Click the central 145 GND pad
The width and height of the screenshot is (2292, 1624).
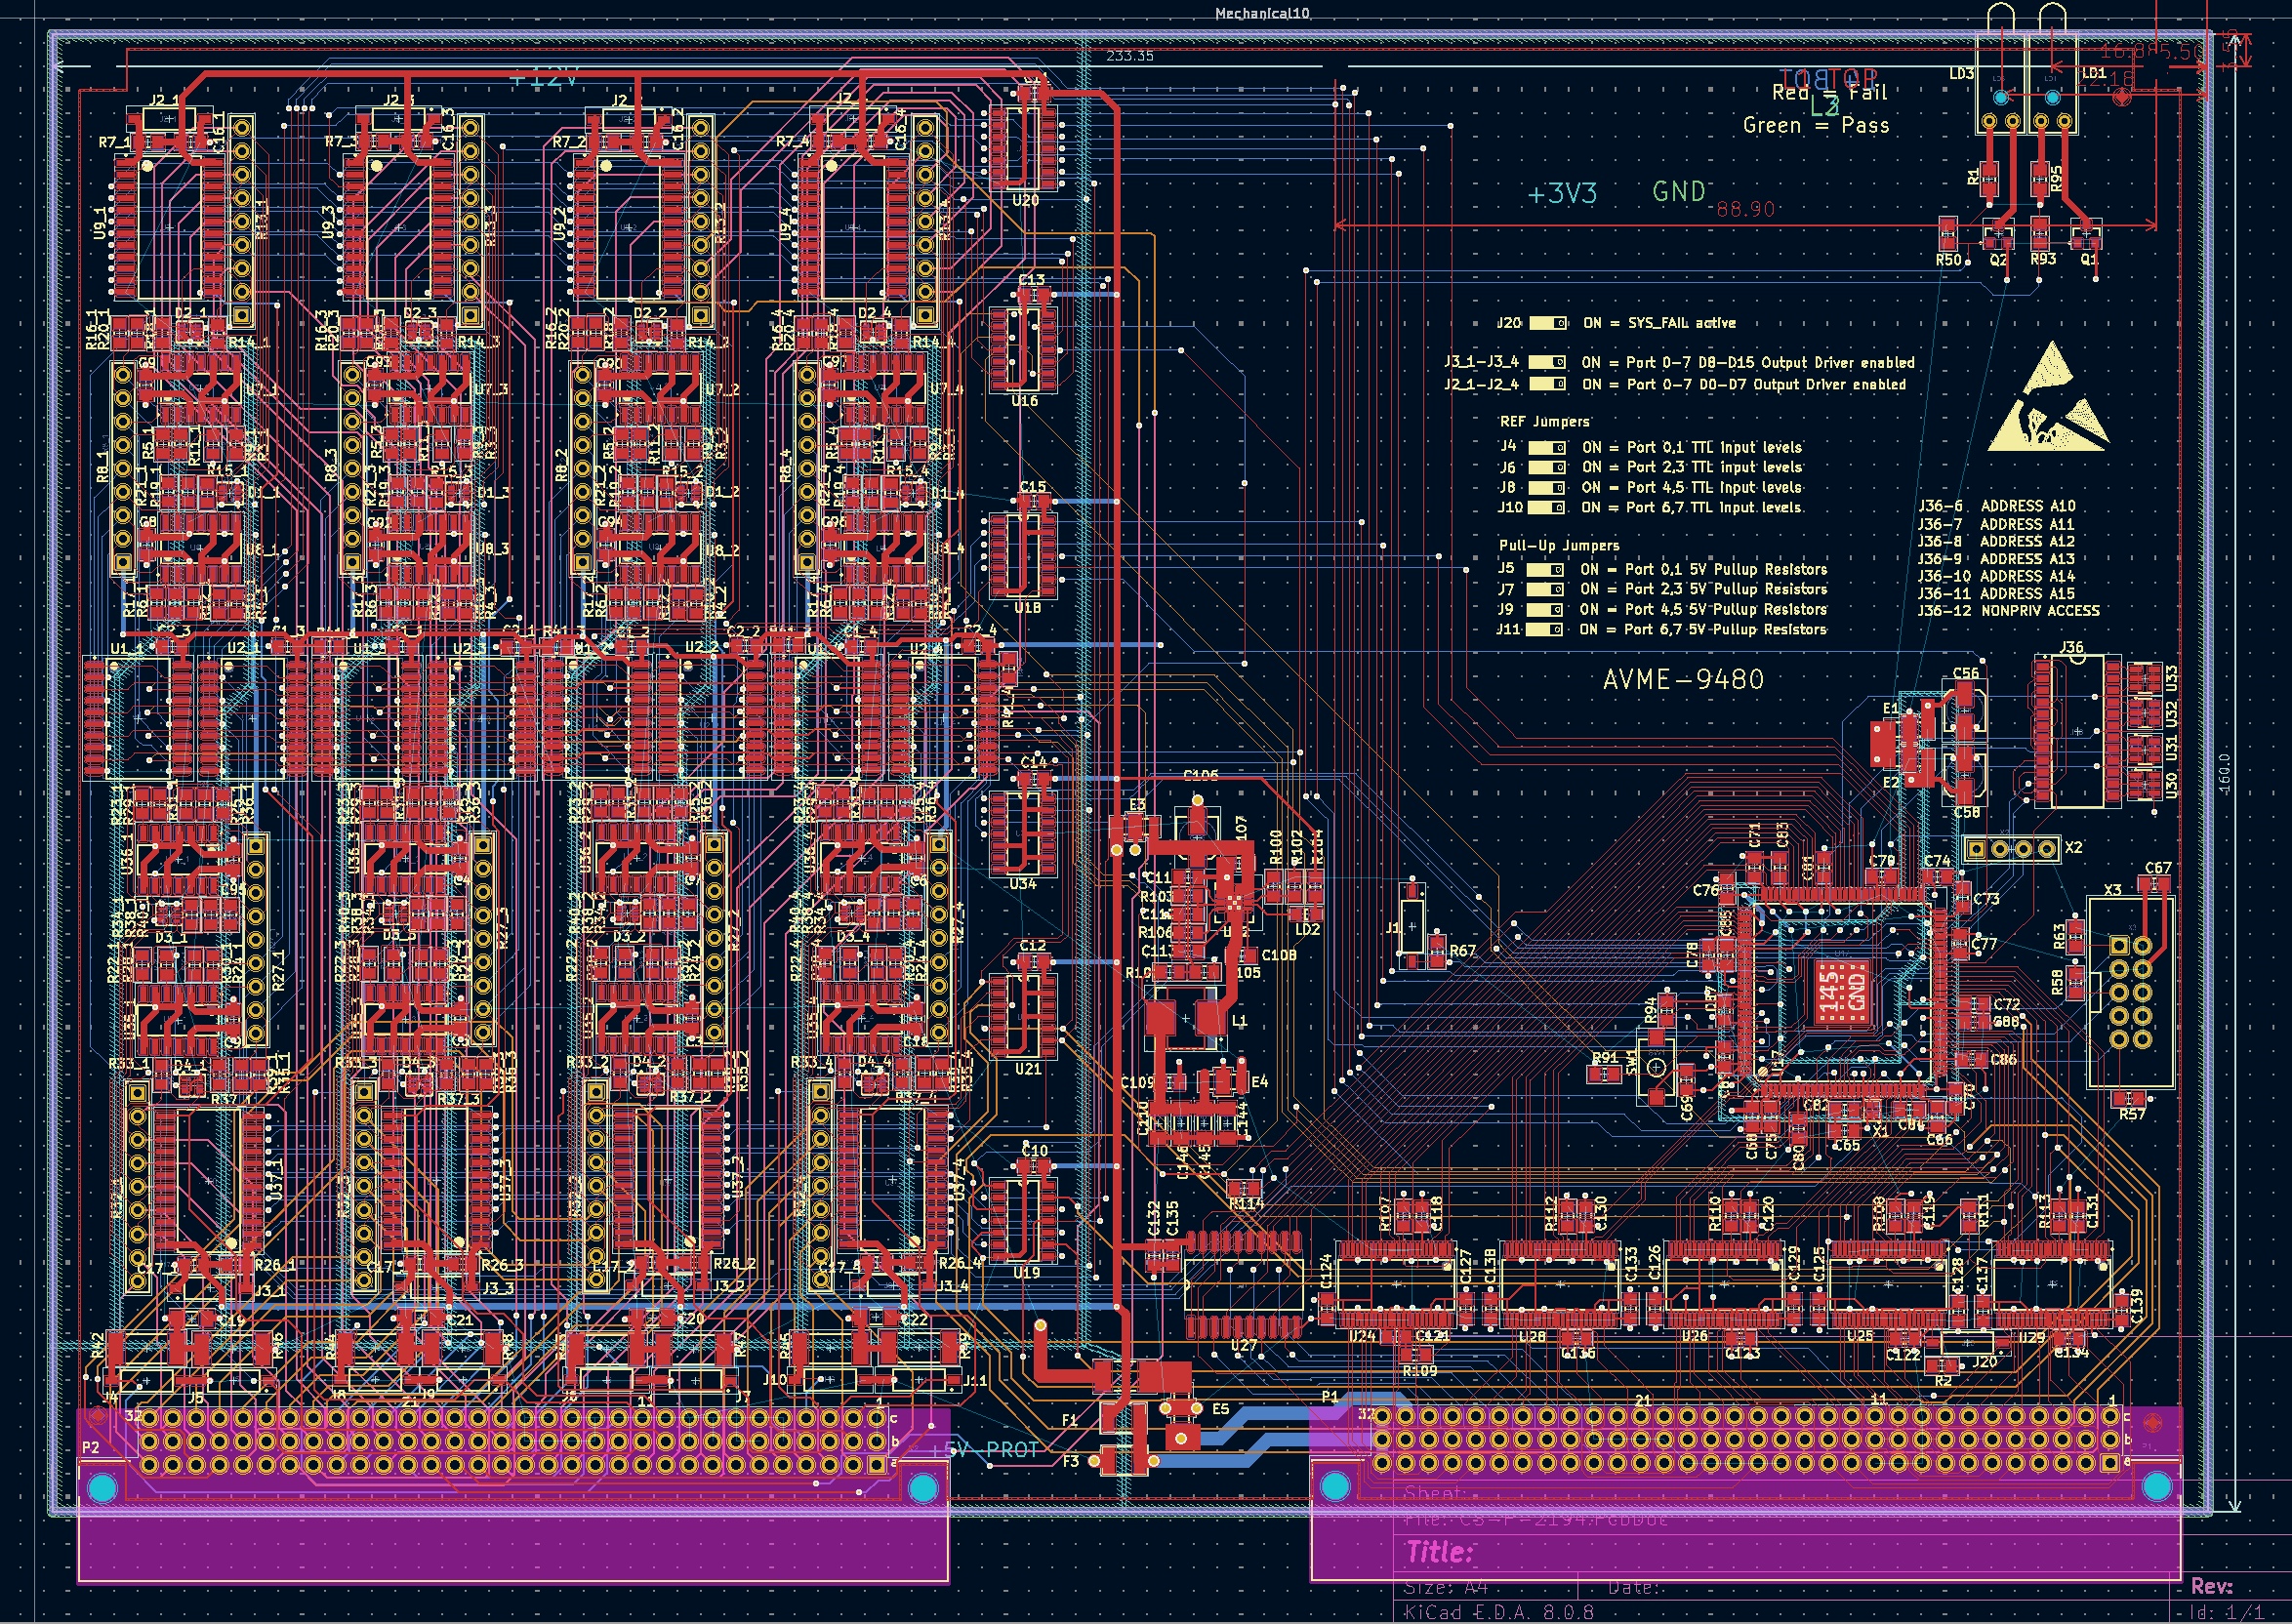1841,992
